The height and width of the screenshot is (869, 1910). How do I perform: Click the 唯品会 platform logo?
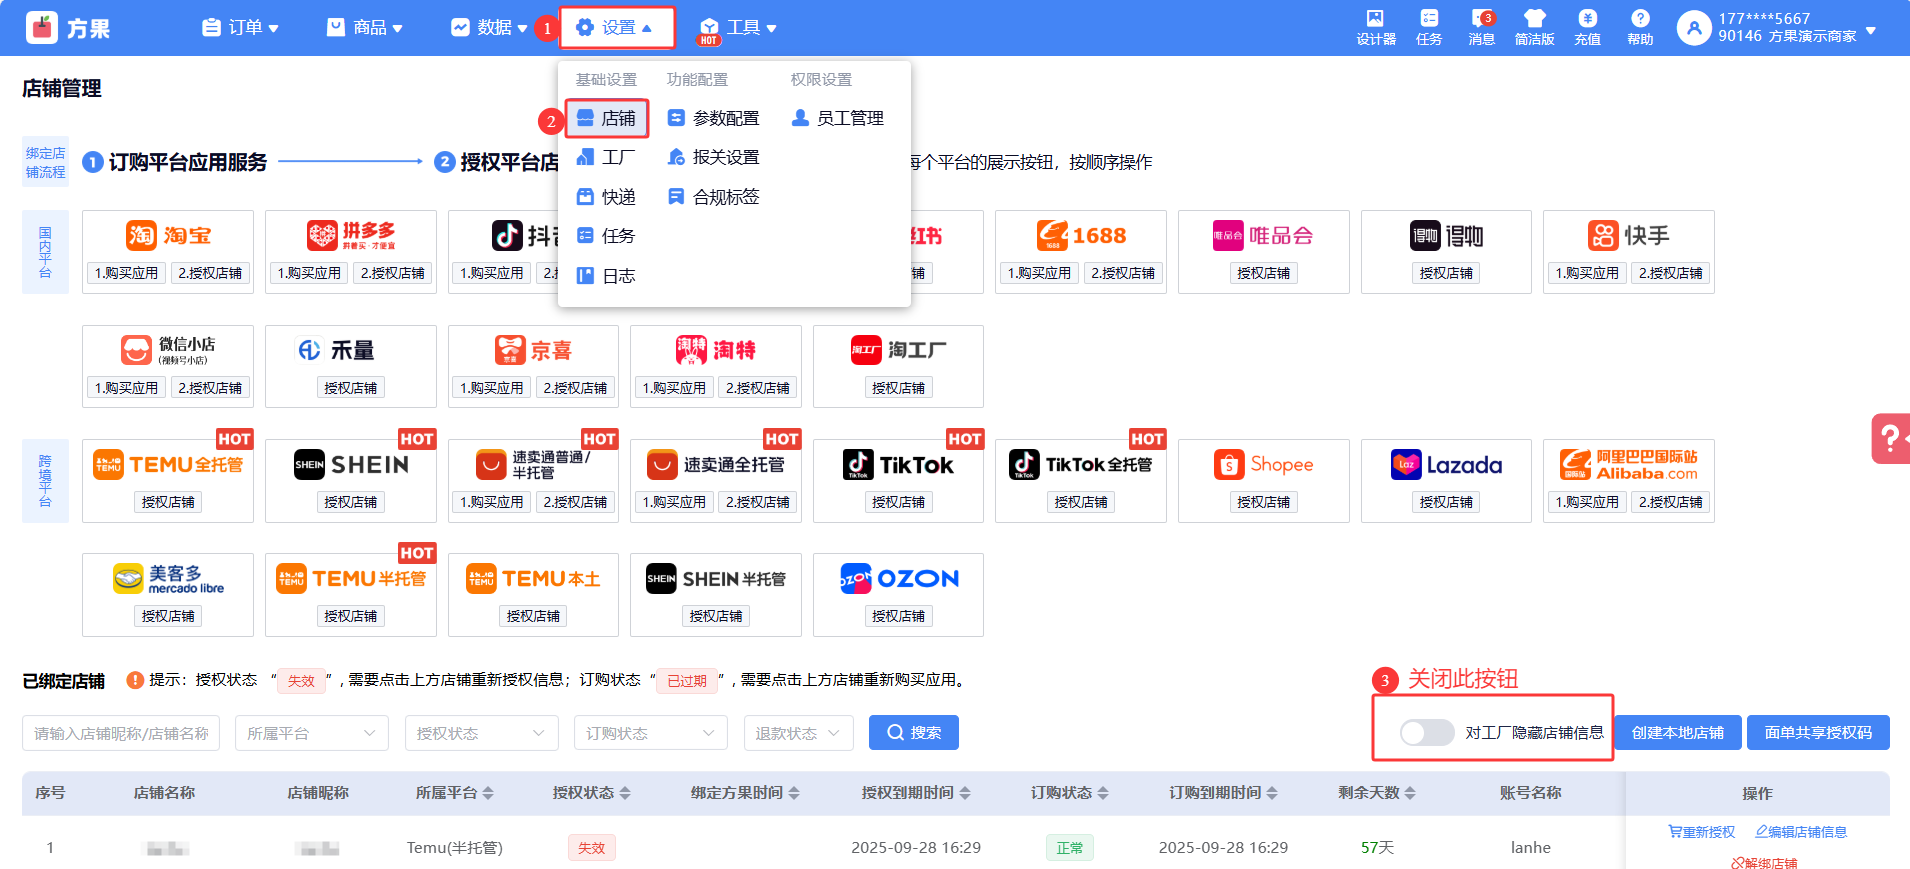(1263, 236)
